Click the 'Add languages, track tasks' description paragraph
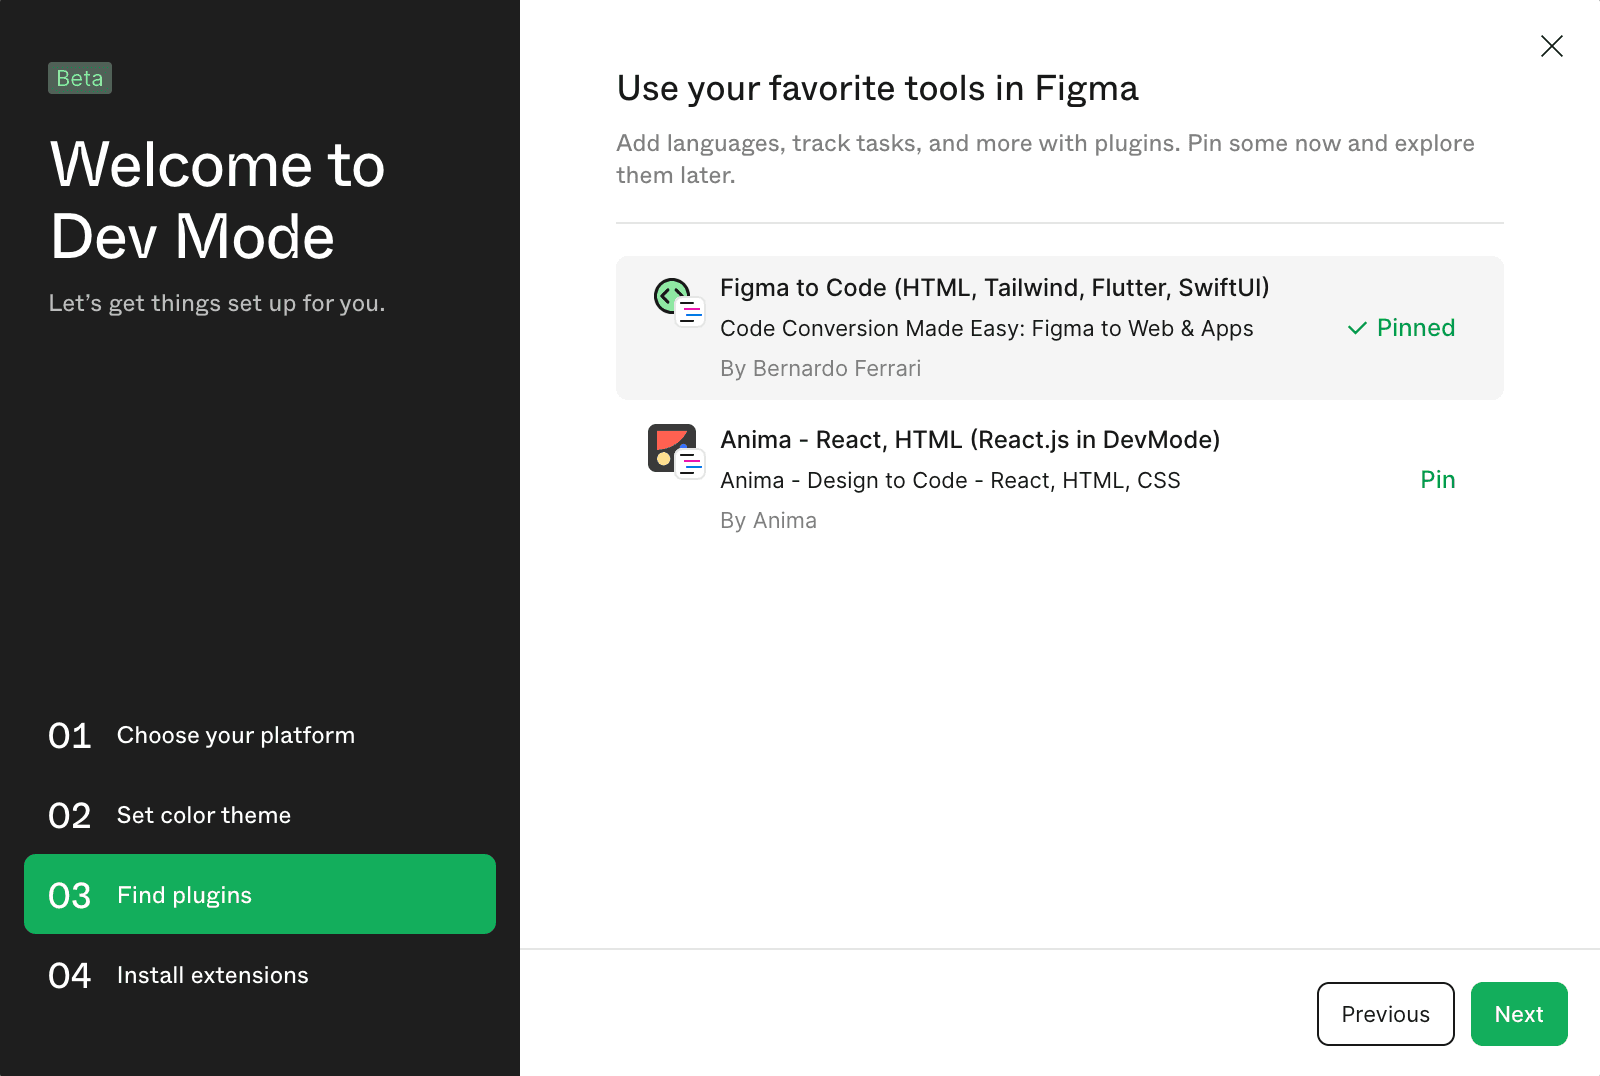Screen dimensions: 1600x1076 pos(1045,159)
